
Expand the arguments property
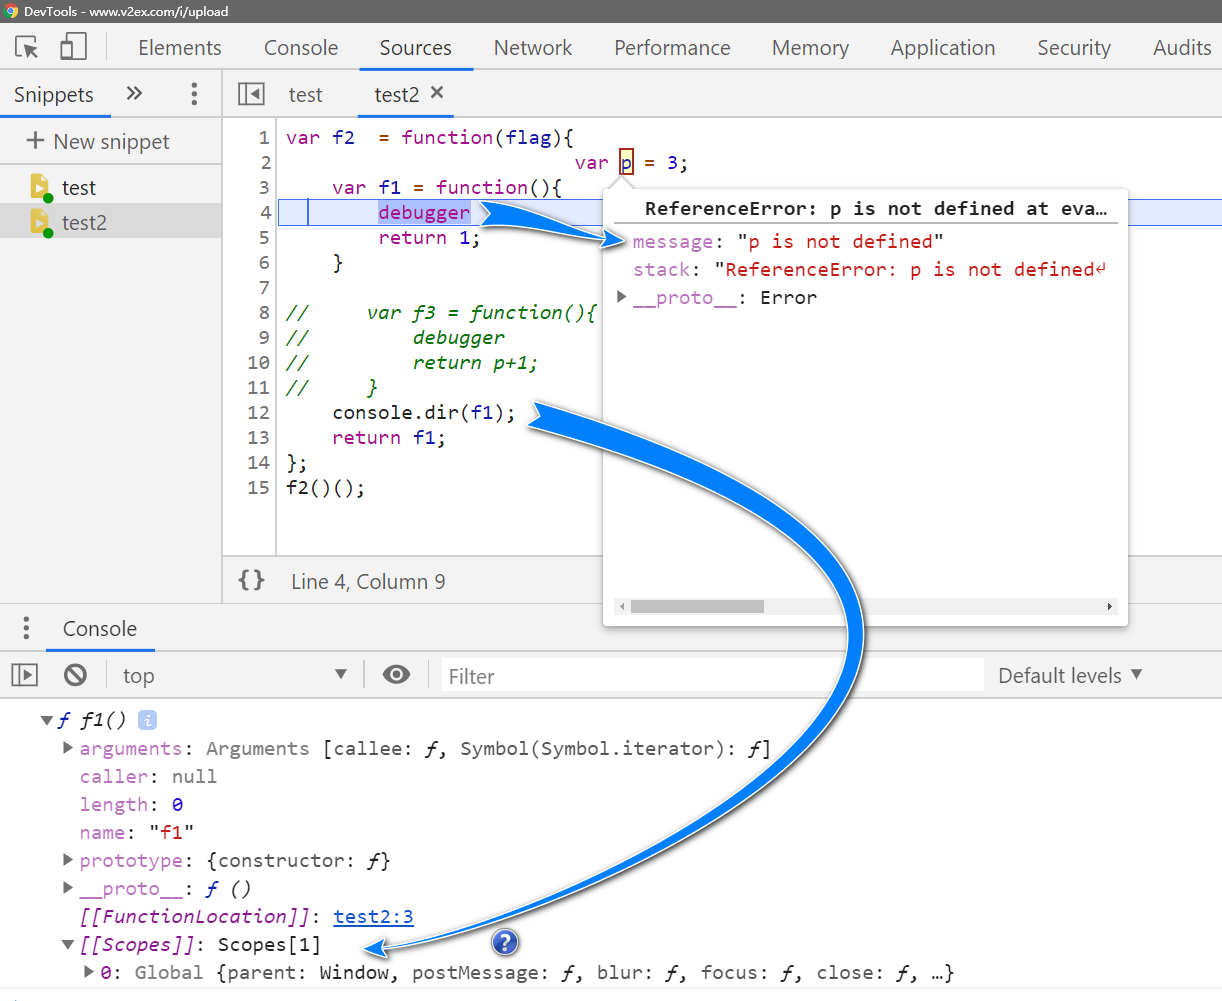click(x=67, y=748)
